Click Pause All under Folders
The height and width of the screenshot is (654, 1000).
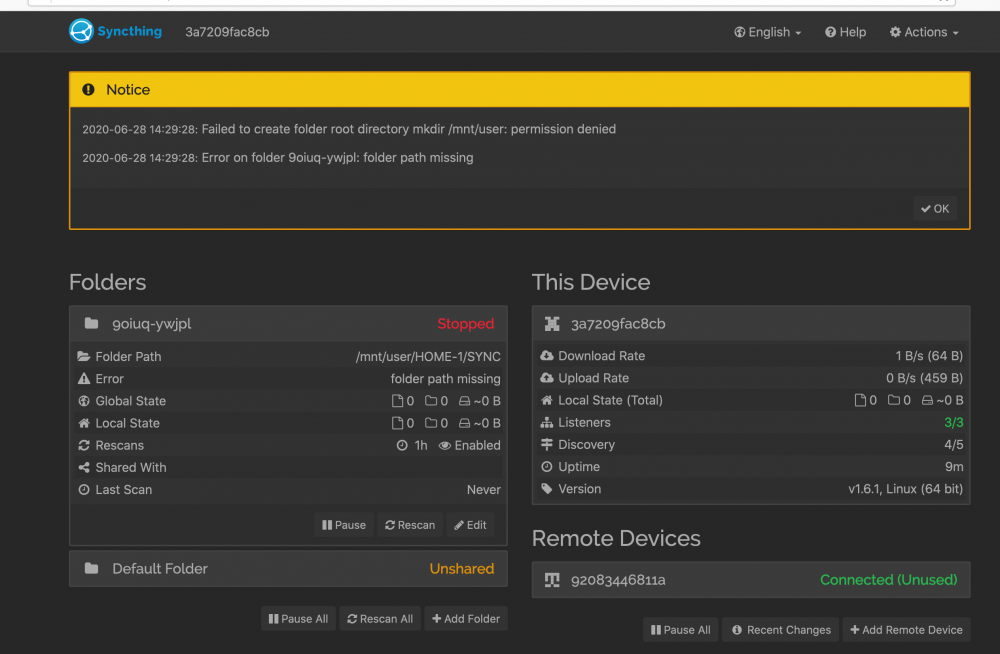tap(298, 619)
